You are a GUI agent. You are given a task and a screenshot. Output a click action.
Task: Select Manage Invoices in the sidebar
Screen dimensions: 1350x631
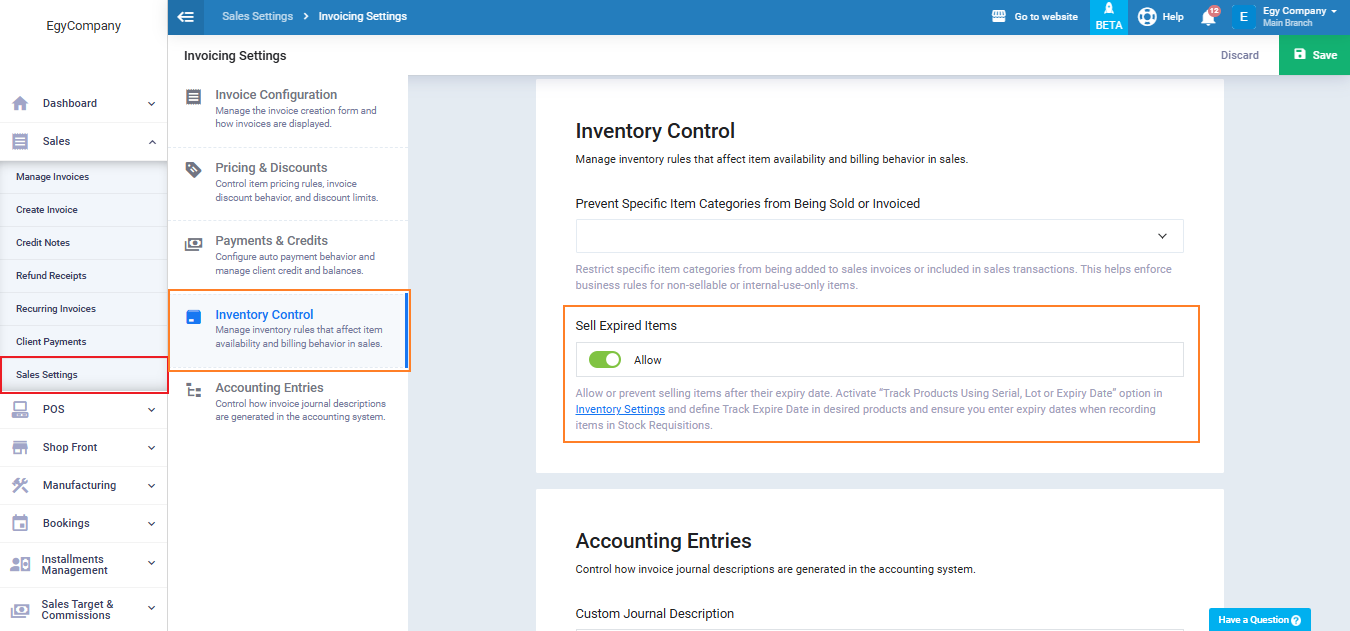(52, 177)
